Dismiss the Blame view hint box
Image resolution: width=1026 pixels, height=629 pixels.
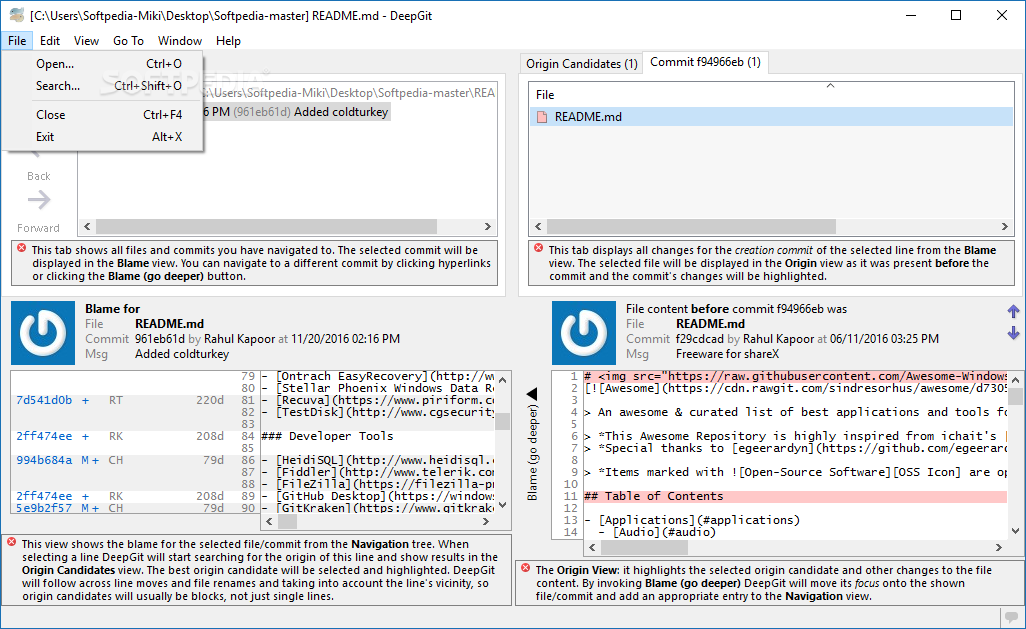(12, 543)
